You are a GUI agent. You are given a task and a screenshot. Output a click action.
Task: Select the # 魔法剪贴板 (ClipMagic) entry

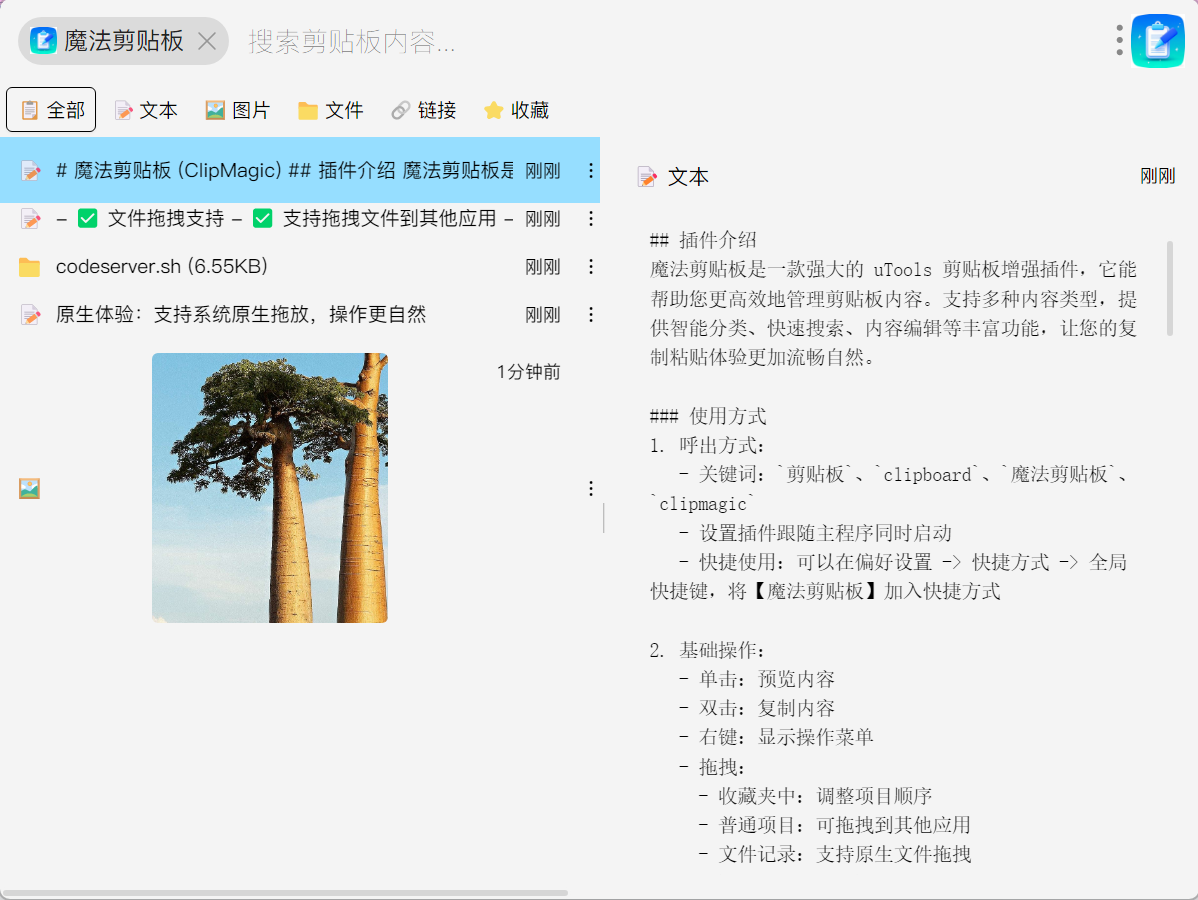[300, 170]
